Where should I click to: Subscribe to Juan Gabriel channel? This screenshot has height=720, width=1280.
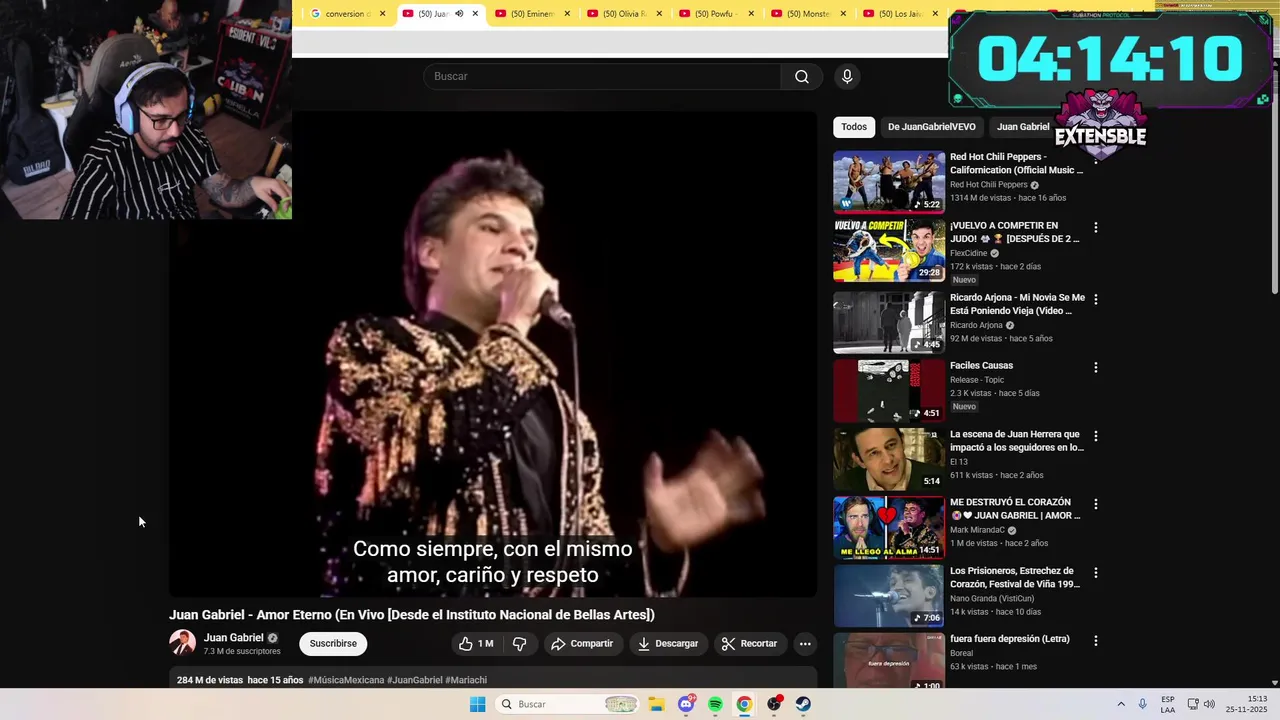(x=333, y=644)
